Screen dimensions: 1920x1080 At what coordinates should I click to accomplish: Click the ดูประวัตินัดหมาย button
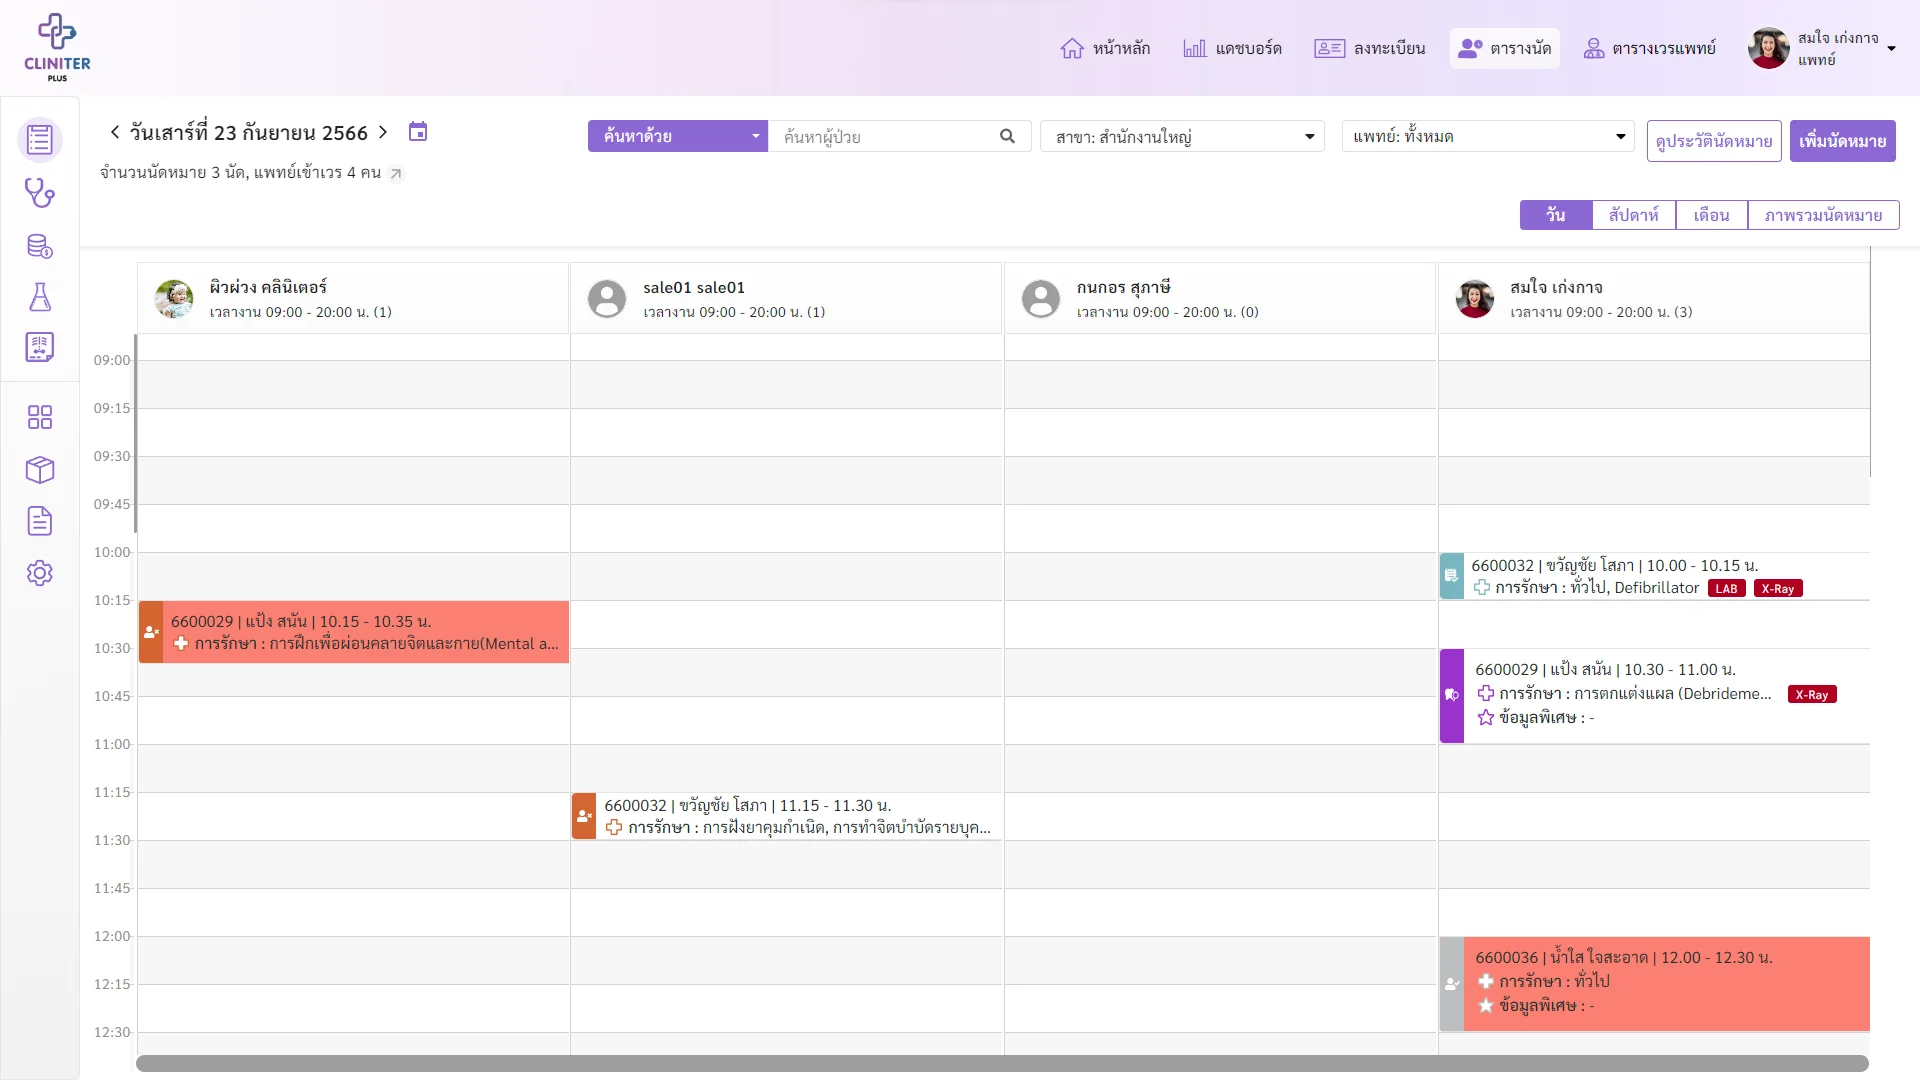tap(1714, 141)
